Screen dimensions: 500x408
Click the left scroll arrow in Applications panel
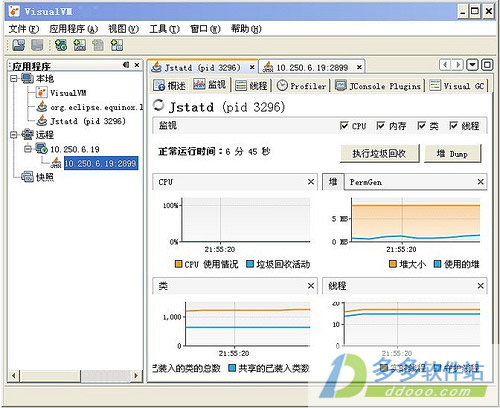[14, 376]
